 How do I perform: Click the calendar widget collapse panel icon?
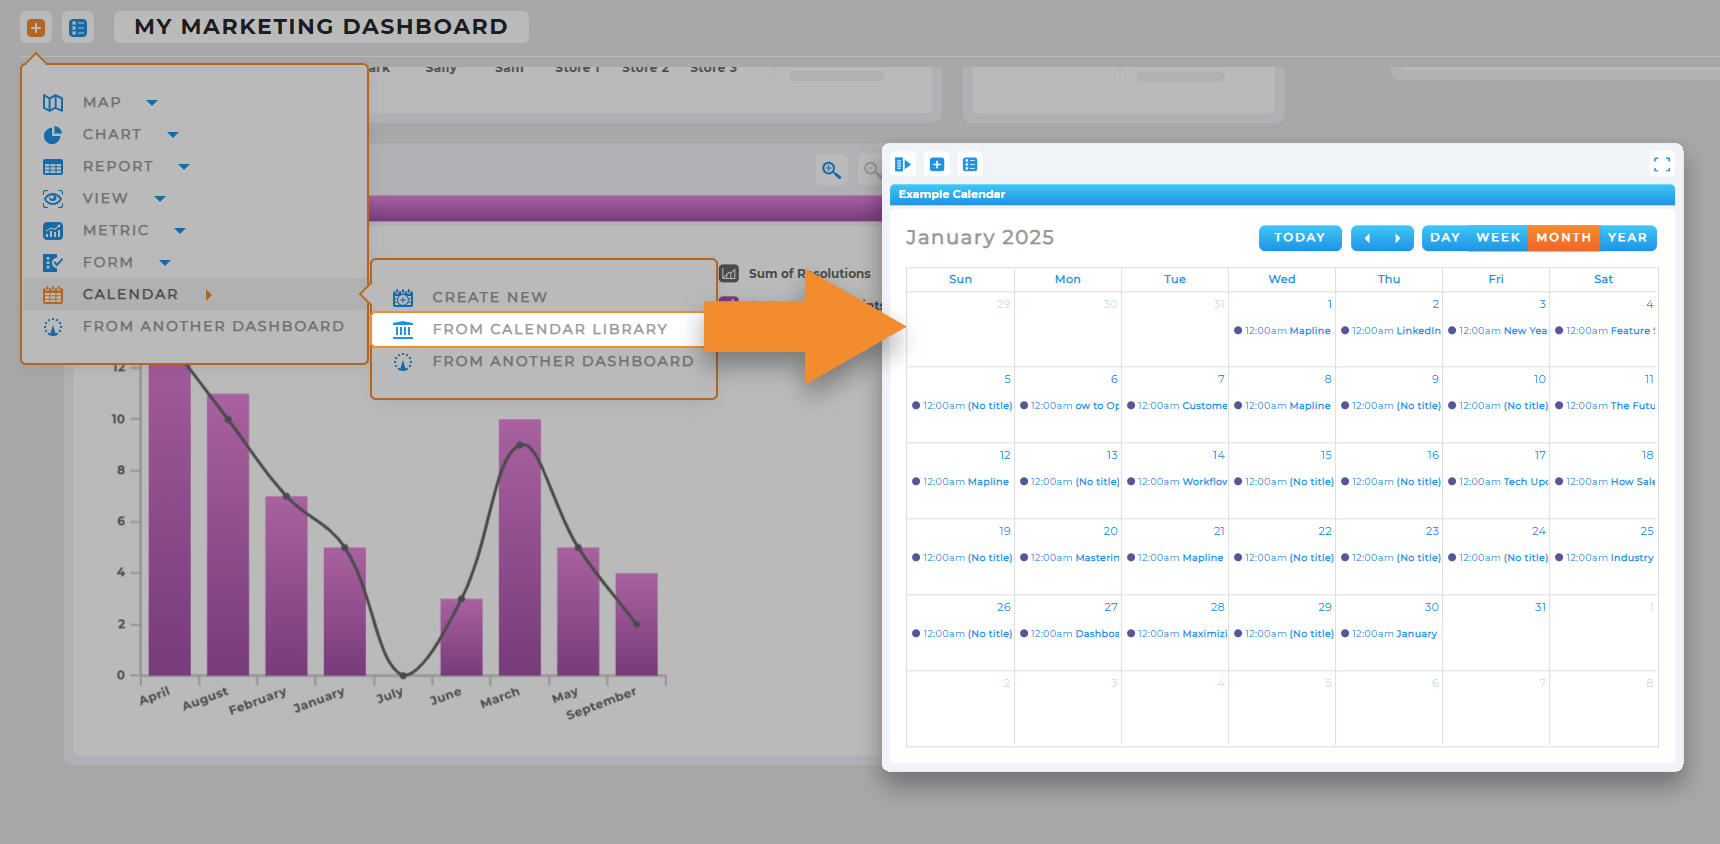tap(903, 164)
